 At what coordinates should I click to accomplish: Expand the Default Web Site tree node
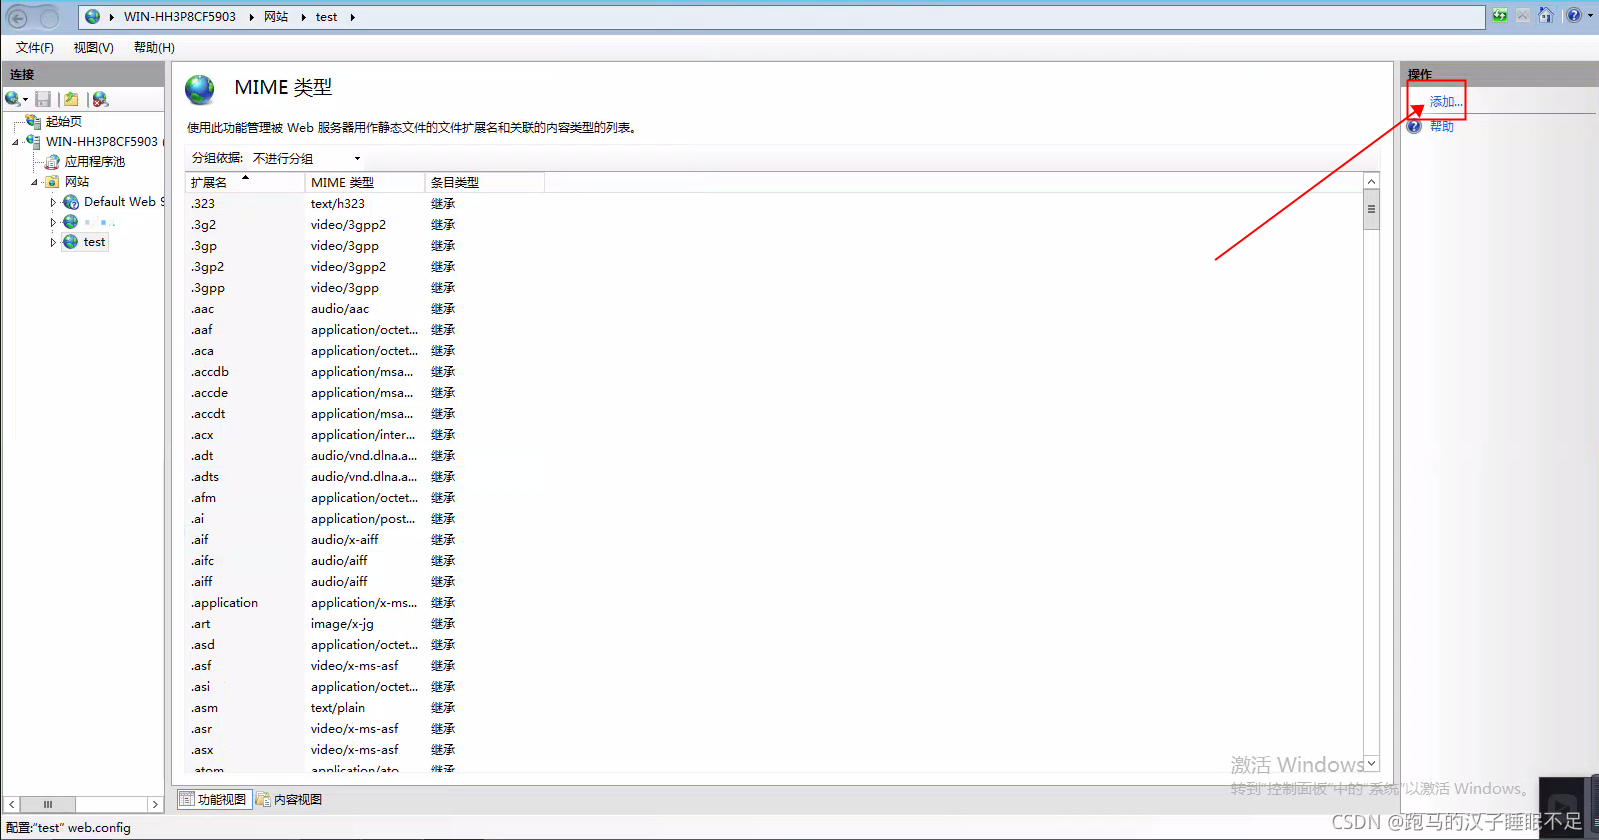coord(53,202)
